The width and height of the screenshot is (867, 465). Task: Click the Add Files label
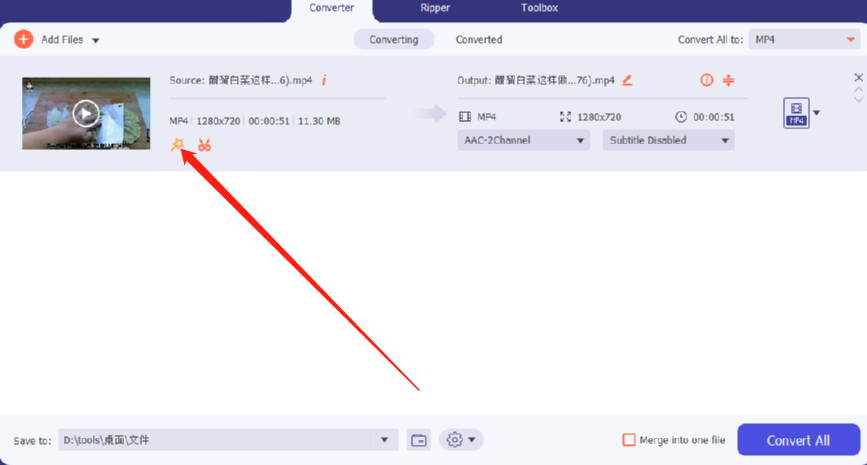(x=62, y=40)
